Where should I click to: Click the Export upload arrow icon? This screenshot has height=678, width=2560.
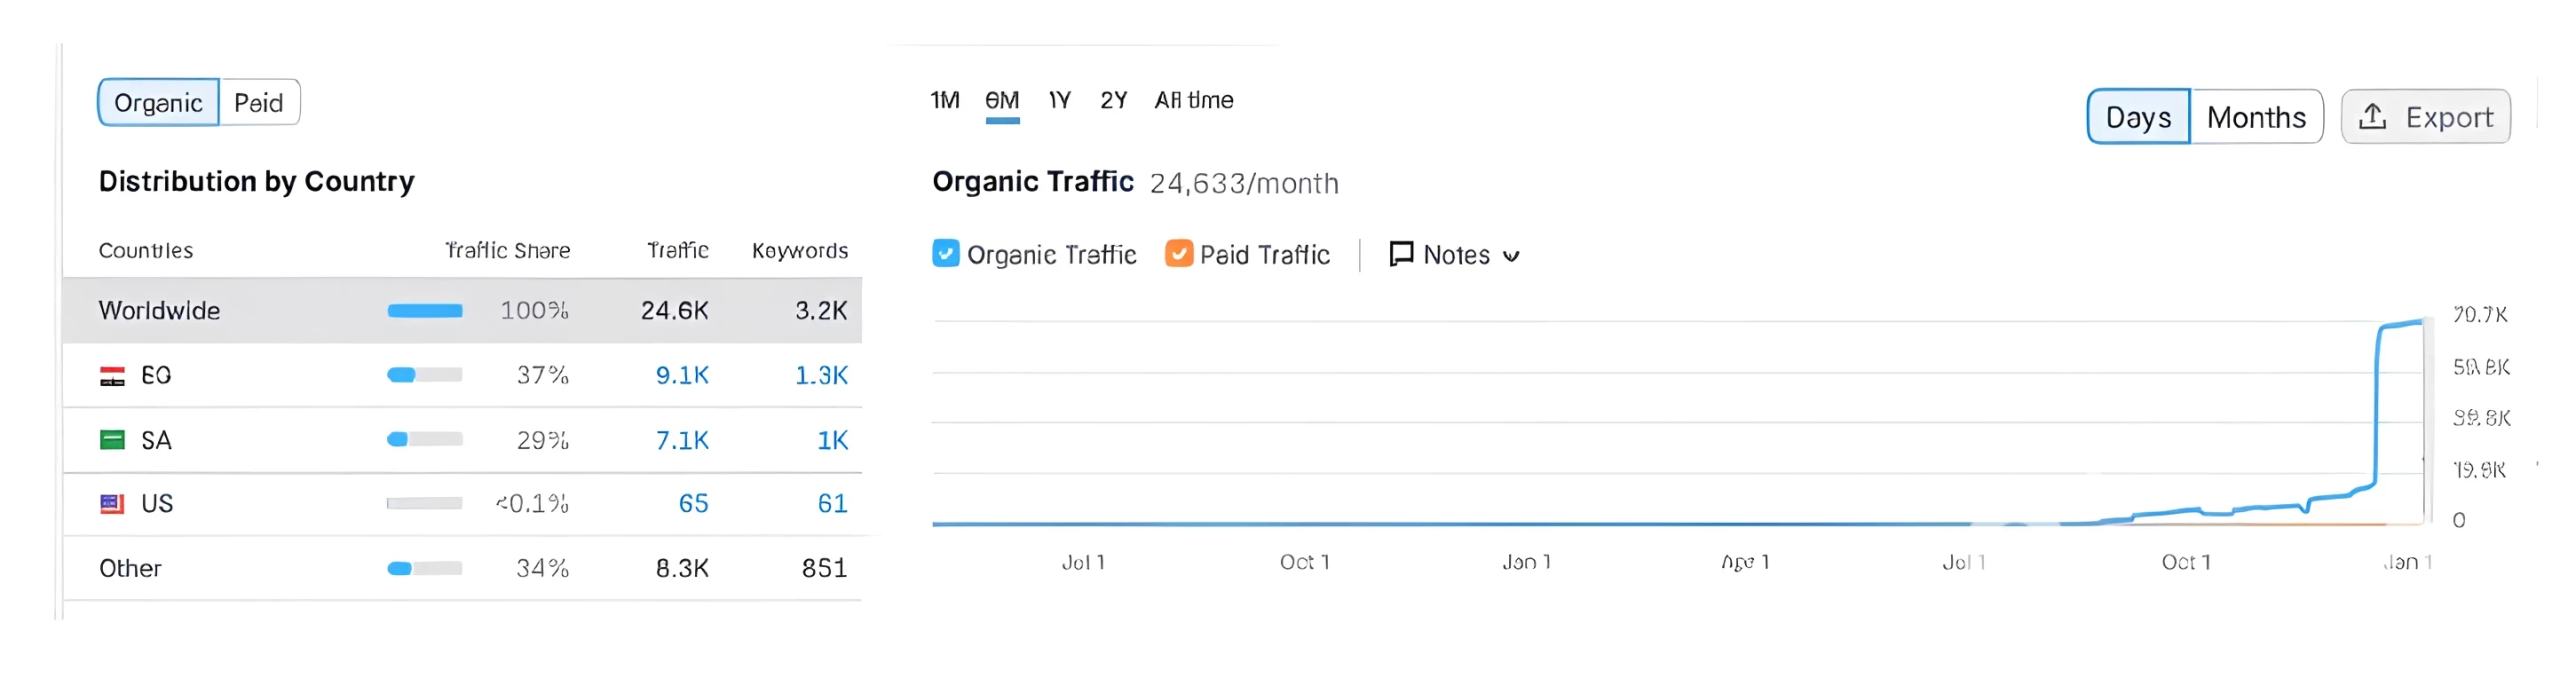click(x=2372, y=117)
